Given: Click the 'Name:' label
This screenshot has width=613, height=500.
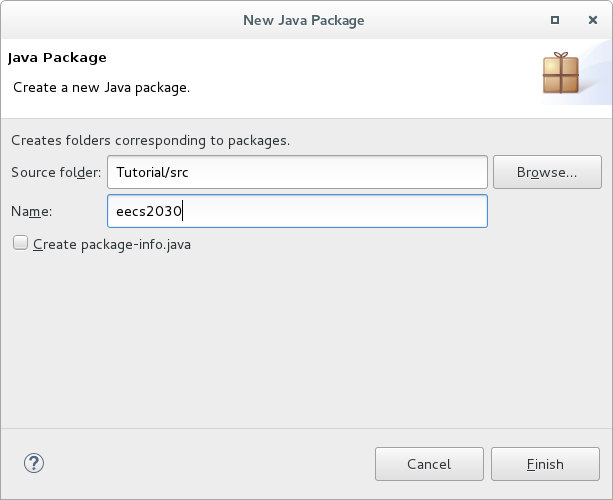Looking at the screenshot, I should tap(31, 211).
